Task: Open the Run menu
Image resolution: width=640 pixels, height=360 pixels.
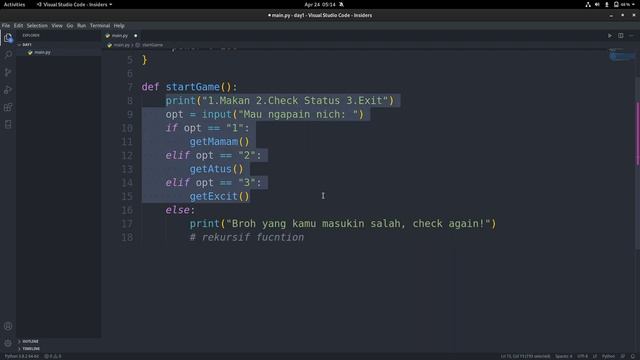Action: (x=82, y=25)
